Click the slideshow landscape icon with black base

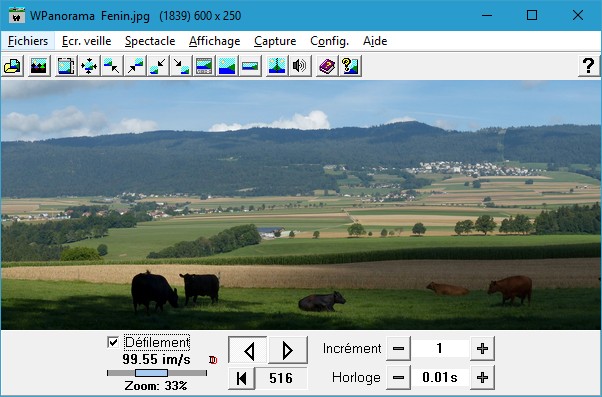39,66
